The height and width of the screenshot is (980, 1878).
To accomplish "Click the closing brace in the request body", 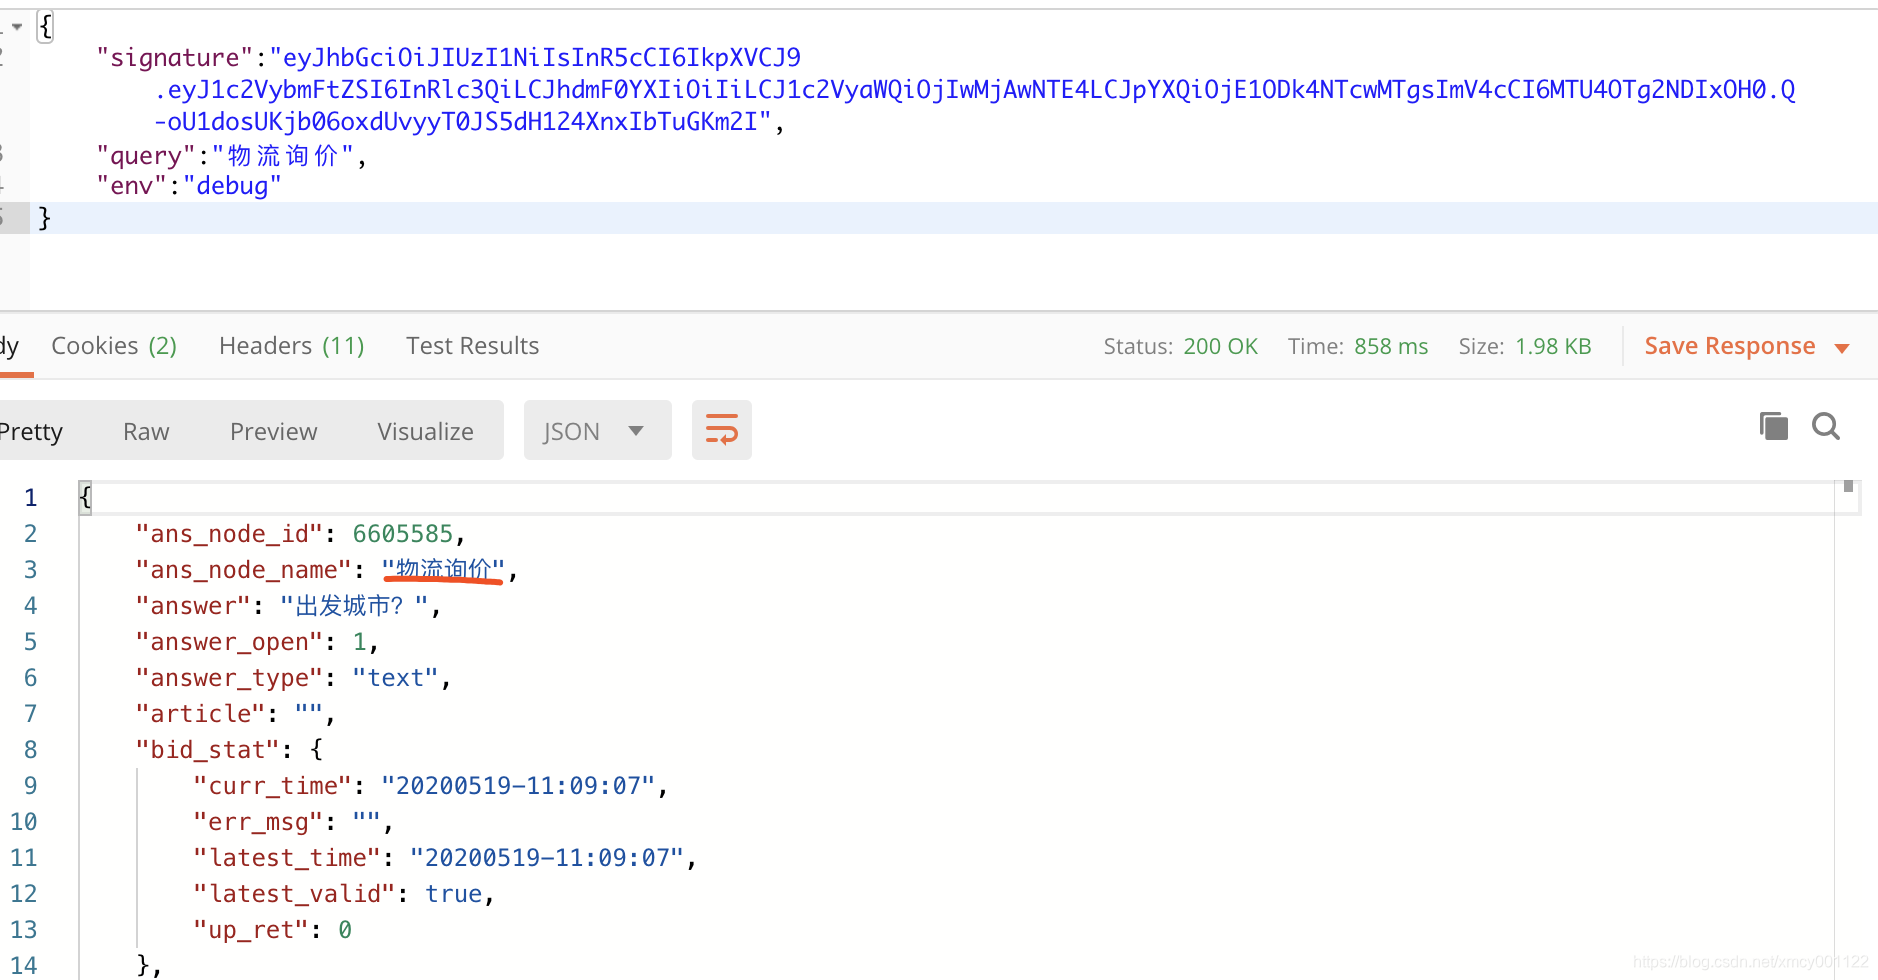I will (44, 218).
